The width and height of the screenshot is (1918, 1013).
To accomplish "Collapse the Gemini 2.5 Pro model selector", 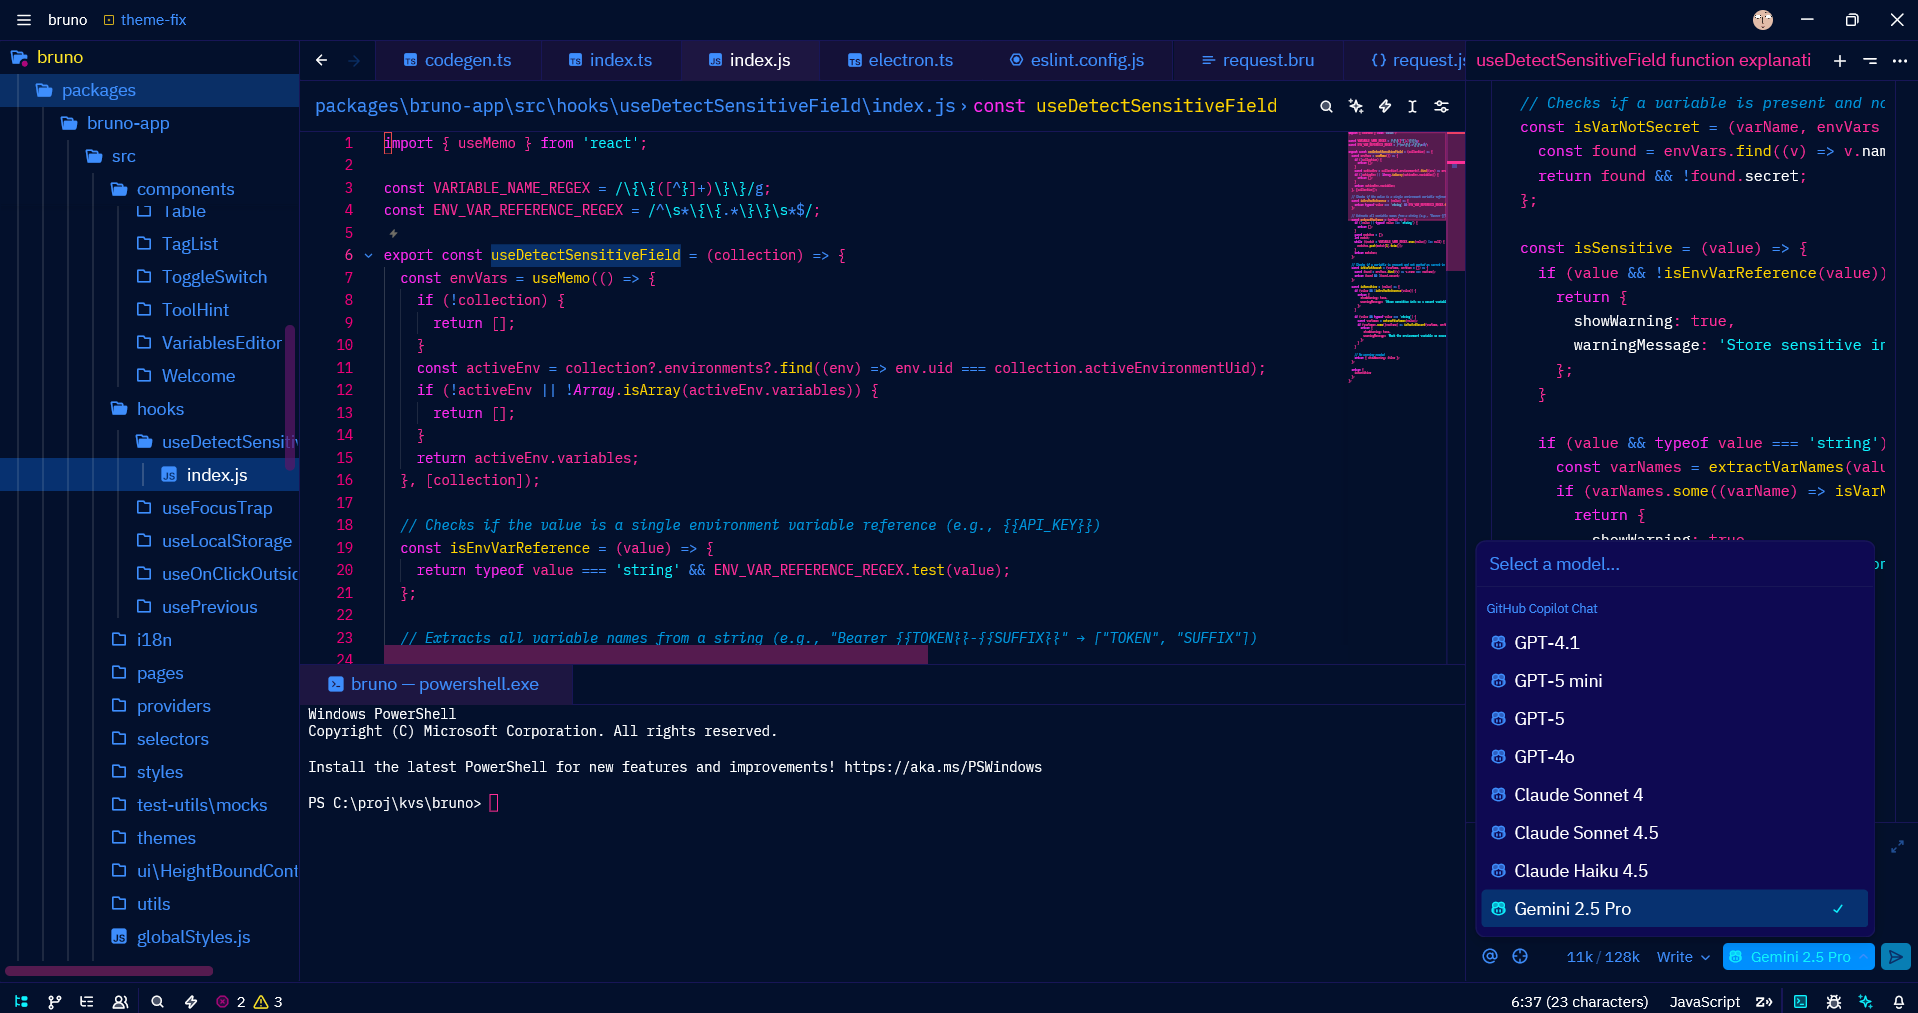I will coord(1799,957).
